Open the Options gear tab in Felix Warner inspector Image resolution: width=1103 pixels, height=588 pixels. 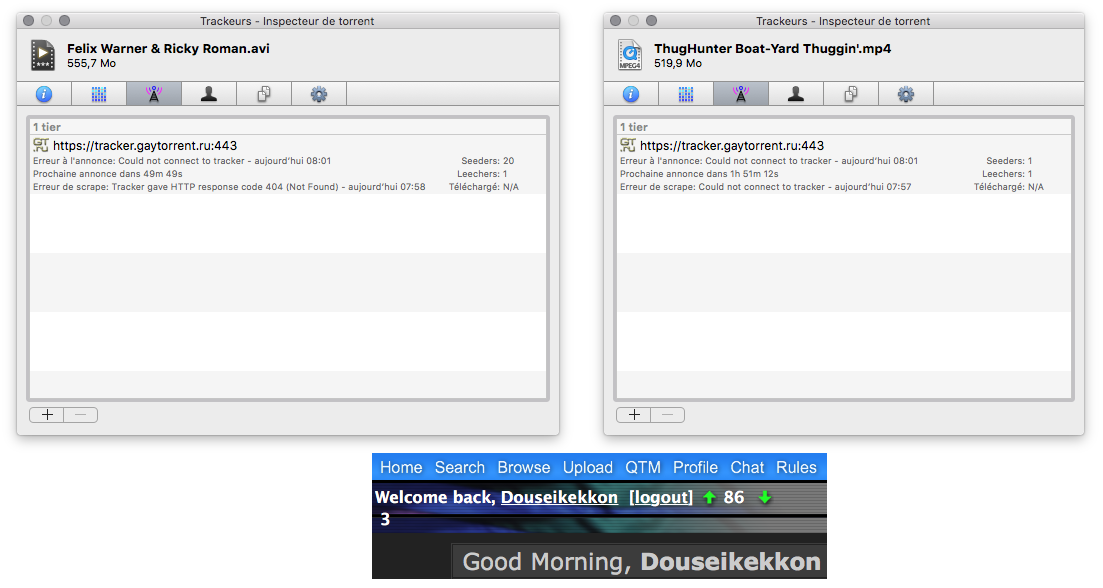319,94
